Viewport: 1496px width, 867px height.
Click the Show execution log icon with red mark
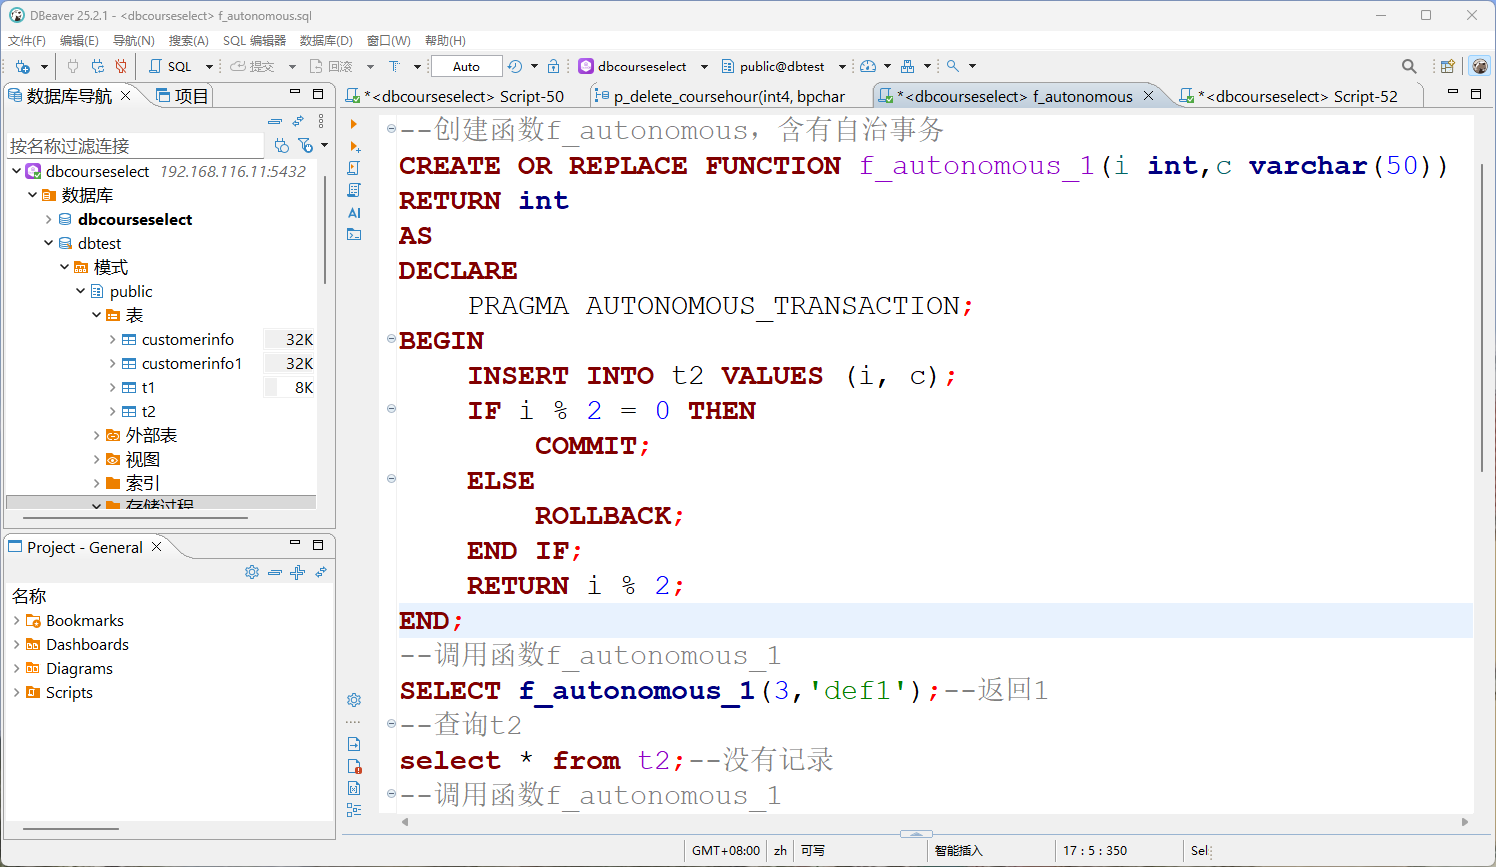pos(354,766)
